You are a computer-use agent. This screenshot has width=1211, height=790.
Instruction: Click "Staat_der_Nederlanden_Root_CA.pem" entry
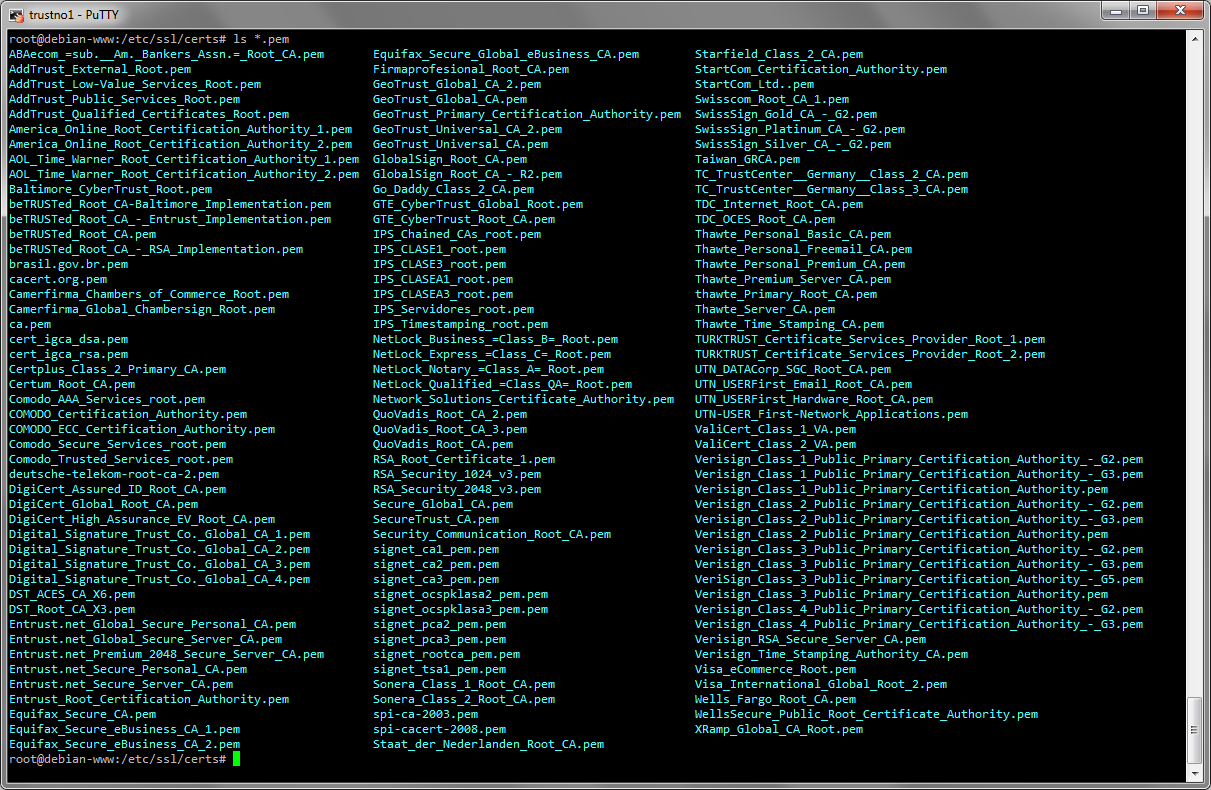489,744
